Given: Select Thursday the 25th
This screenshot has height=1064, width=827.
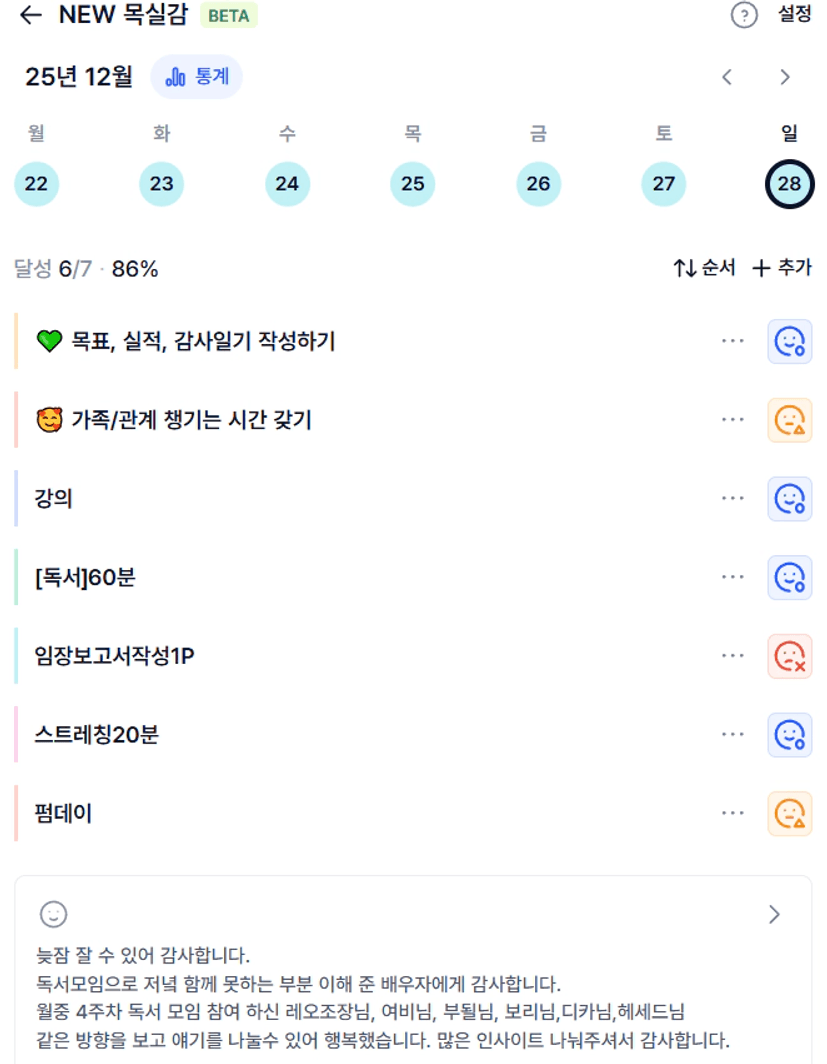Looking at the screenshot, I should [412, 184].
